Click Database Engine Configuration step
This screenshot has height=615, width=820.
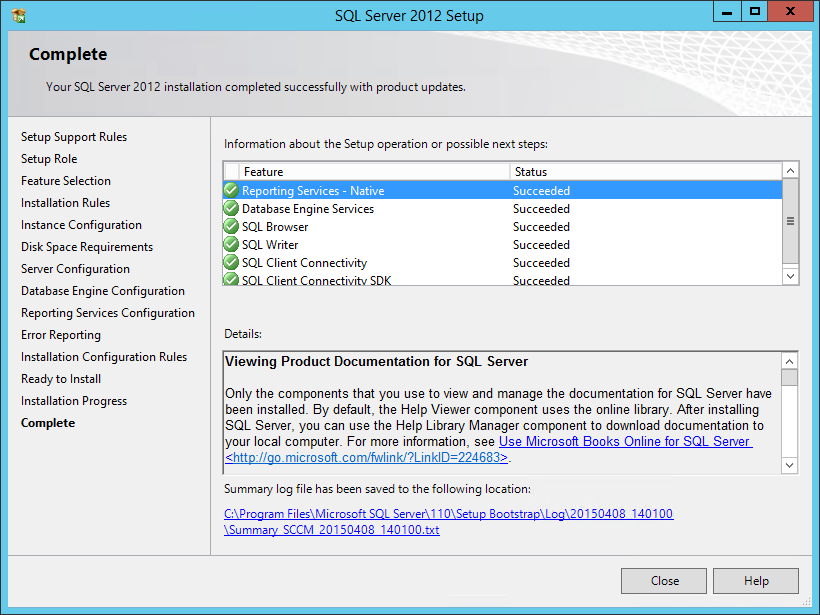(102, 291)
